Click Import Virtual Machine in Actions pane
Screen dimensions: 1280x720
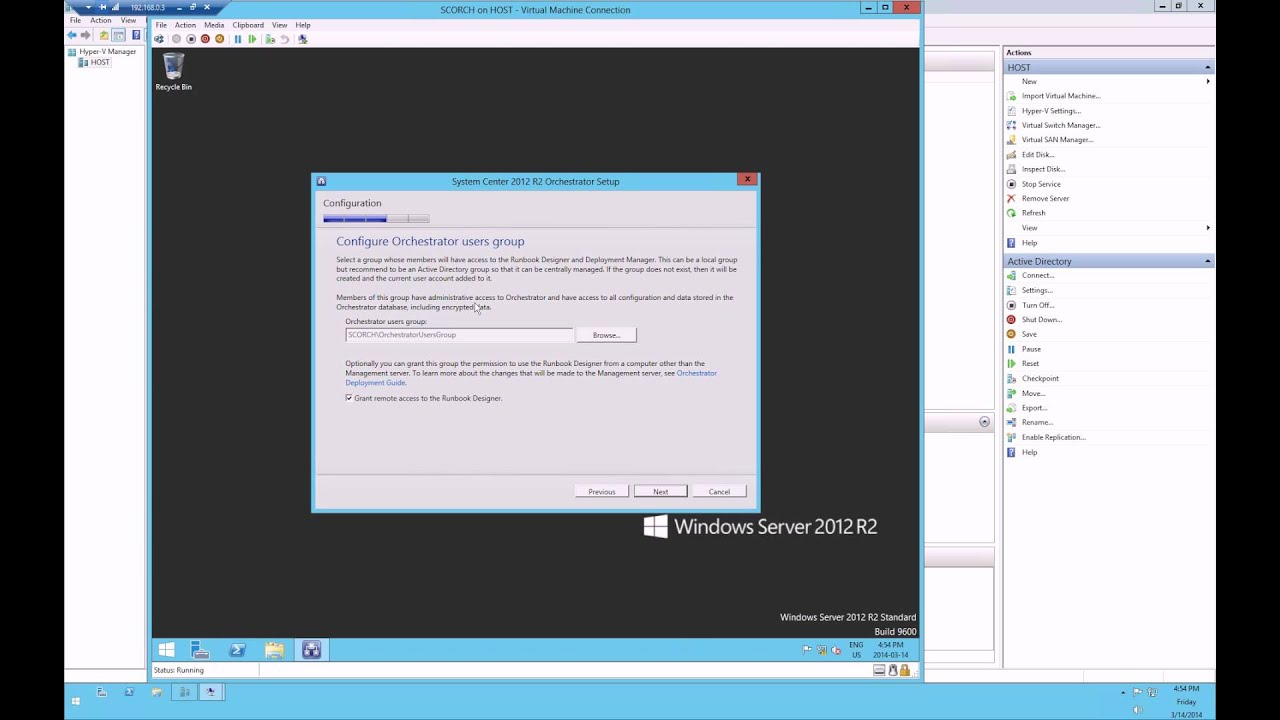click(1061, 96)
